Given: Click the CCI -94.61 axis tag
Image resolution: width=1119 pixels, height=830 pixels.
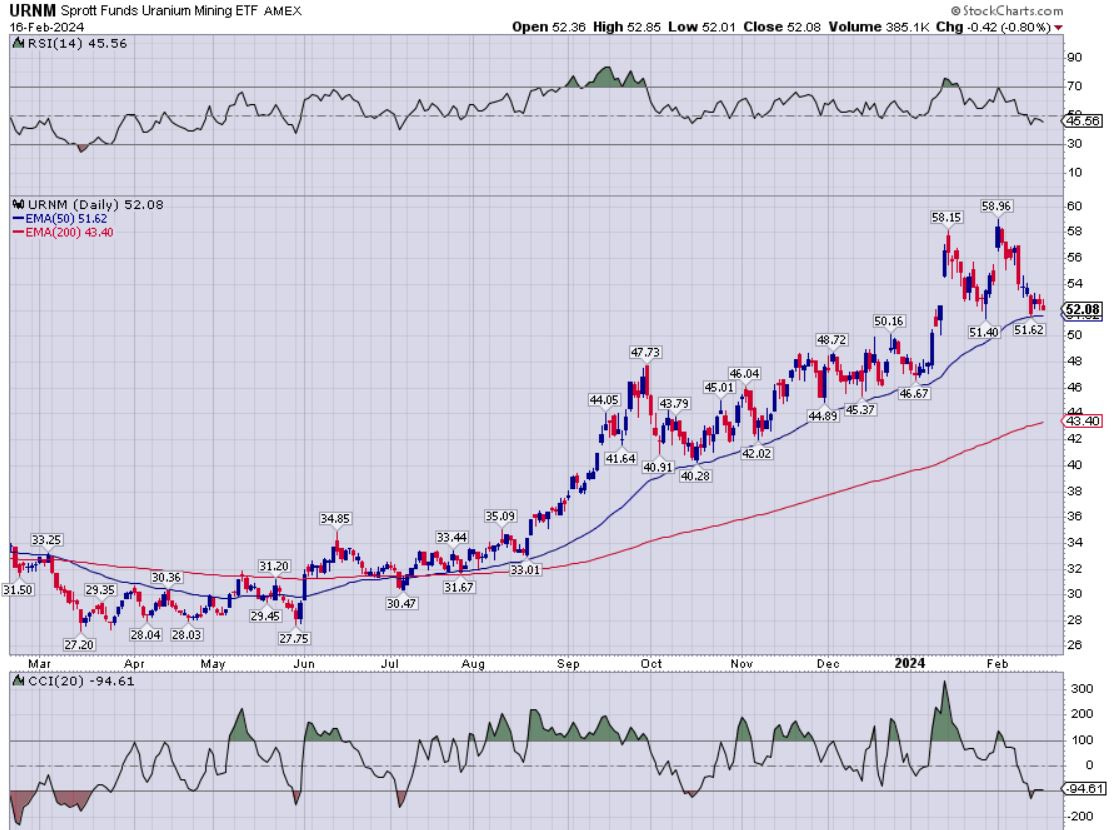Looking at the screenshot, I should [1084, 789].
